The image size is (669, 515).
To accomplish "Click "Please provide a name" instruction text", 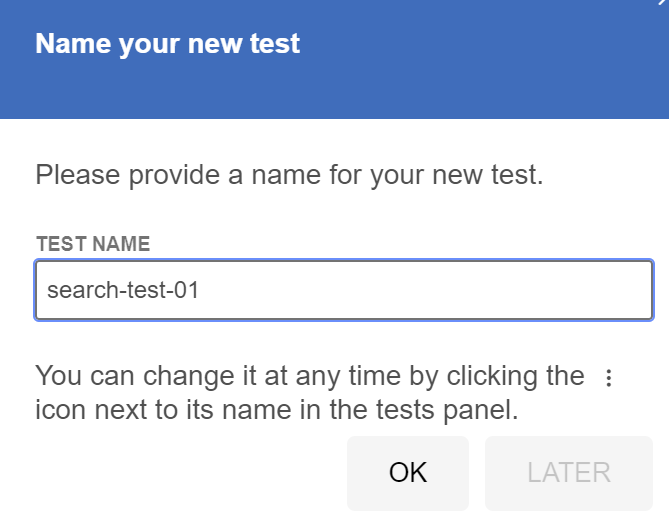I will click(x=289, y=175).
